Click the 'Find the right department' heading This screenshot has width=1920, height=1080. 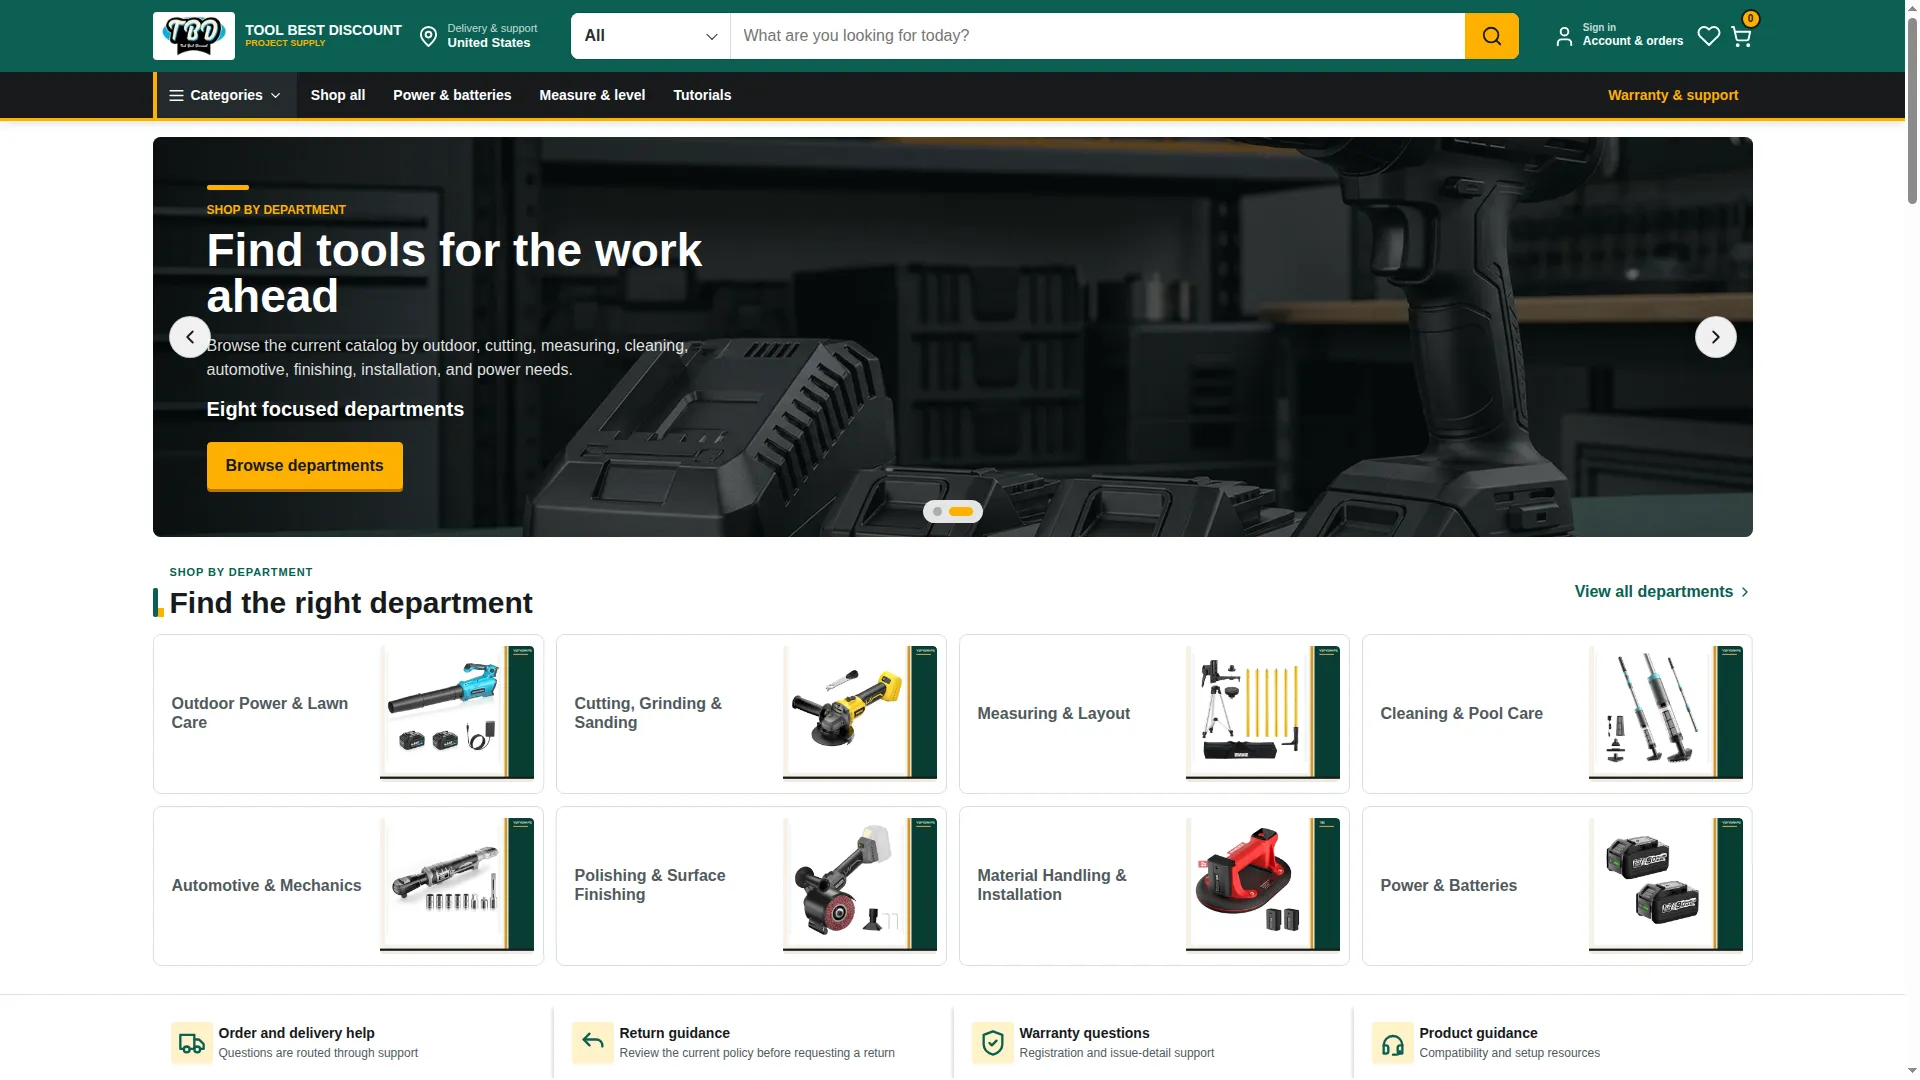tap(351, 603)
